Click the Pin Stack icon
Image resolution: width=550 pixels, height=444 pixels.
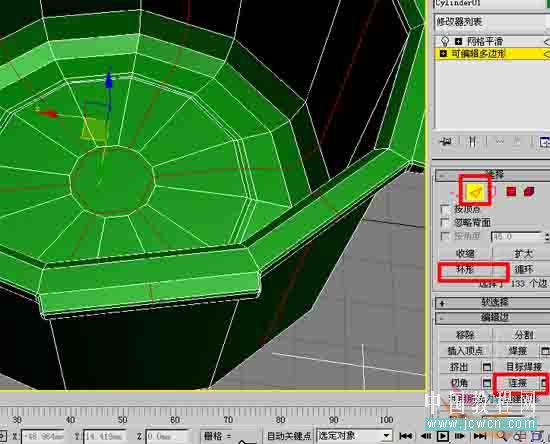tap(447, 142)
